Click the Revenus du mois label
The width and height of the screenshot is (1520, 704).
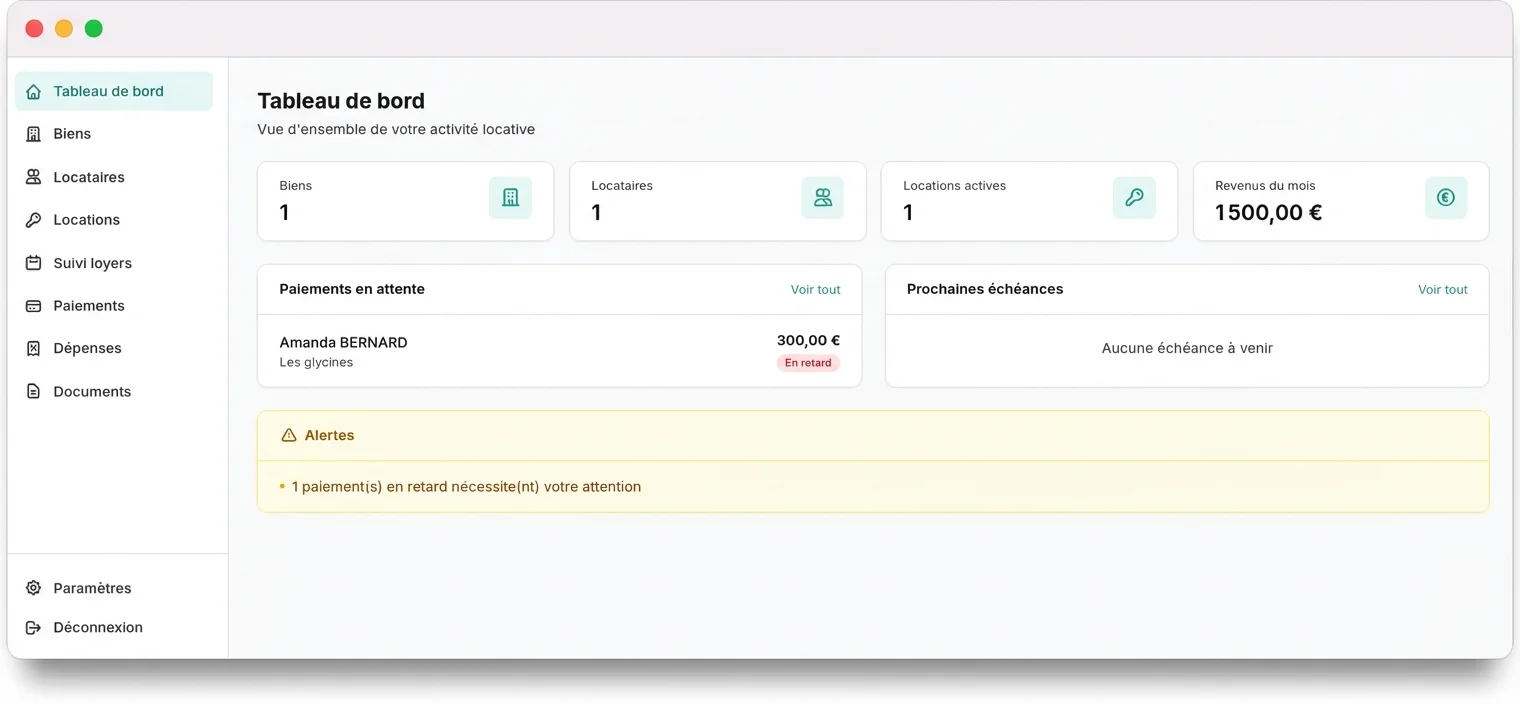pos(1265,186)
